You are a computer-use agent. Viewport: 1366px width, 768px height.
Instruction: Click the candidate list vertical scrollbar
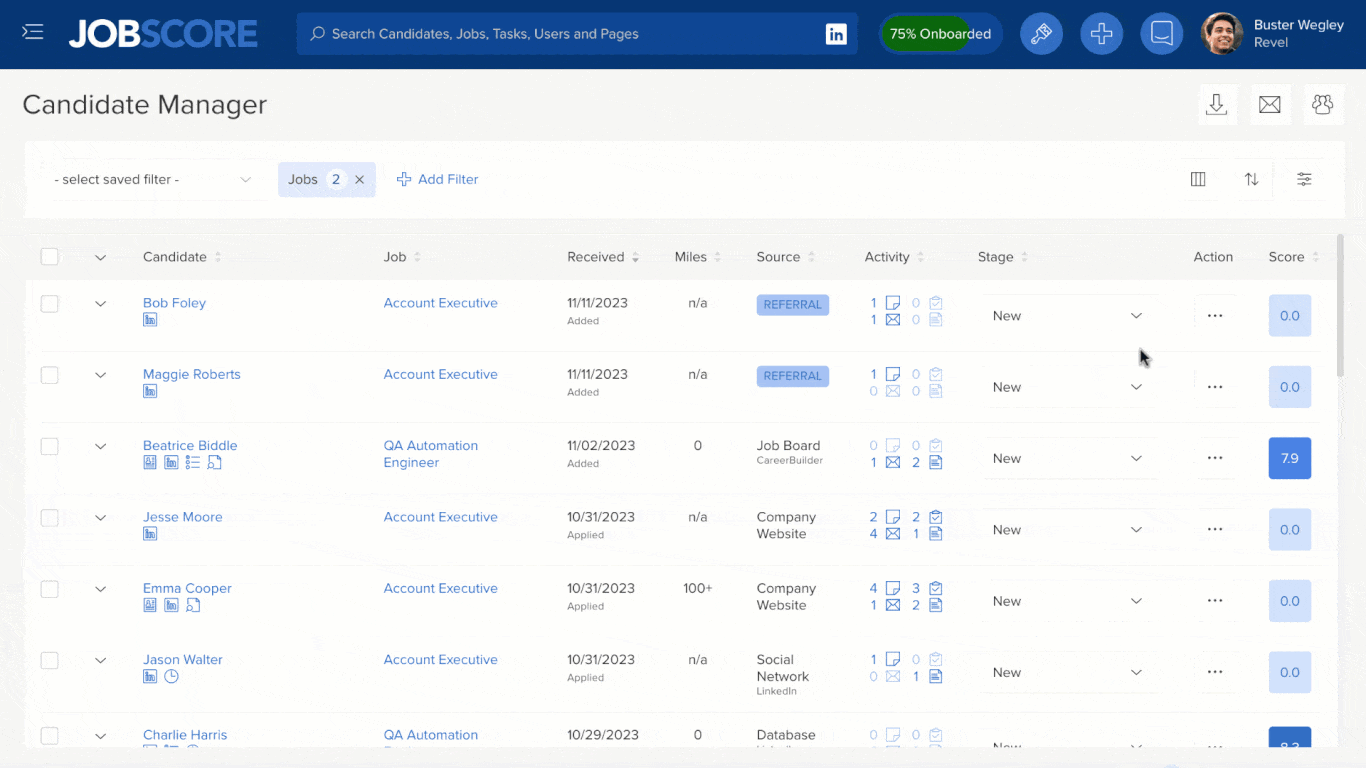(1340, 305)
